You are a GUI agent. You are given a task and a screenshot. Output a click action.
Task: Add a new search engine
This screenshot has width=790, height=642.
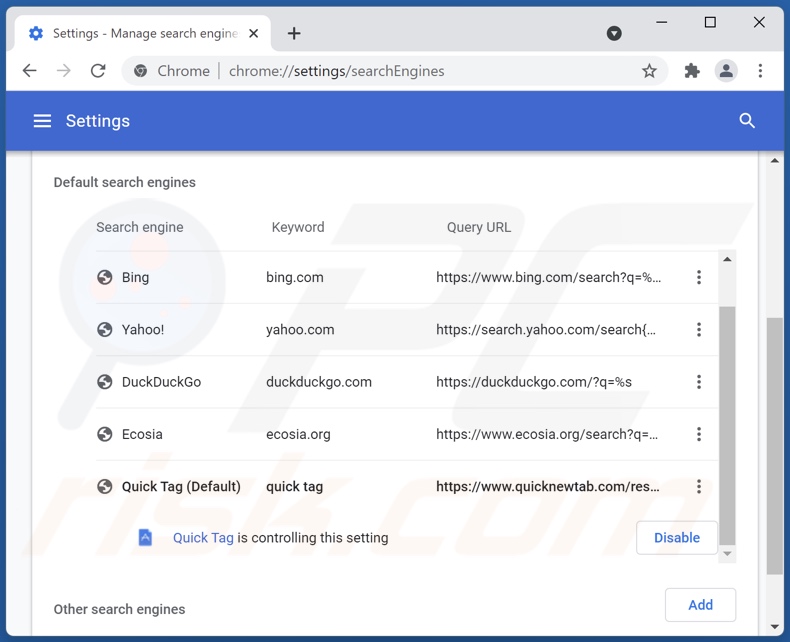[700, 605]
